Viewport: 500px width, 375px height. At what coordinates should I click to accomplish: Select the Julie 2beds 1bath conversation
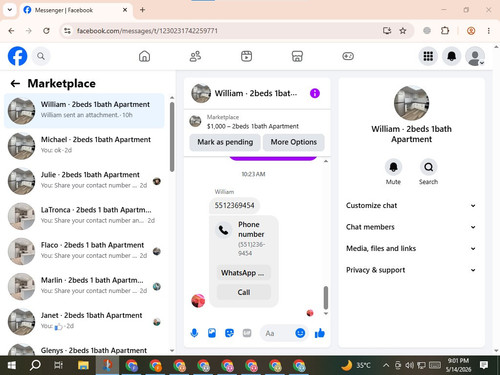(x=84, y=181)
